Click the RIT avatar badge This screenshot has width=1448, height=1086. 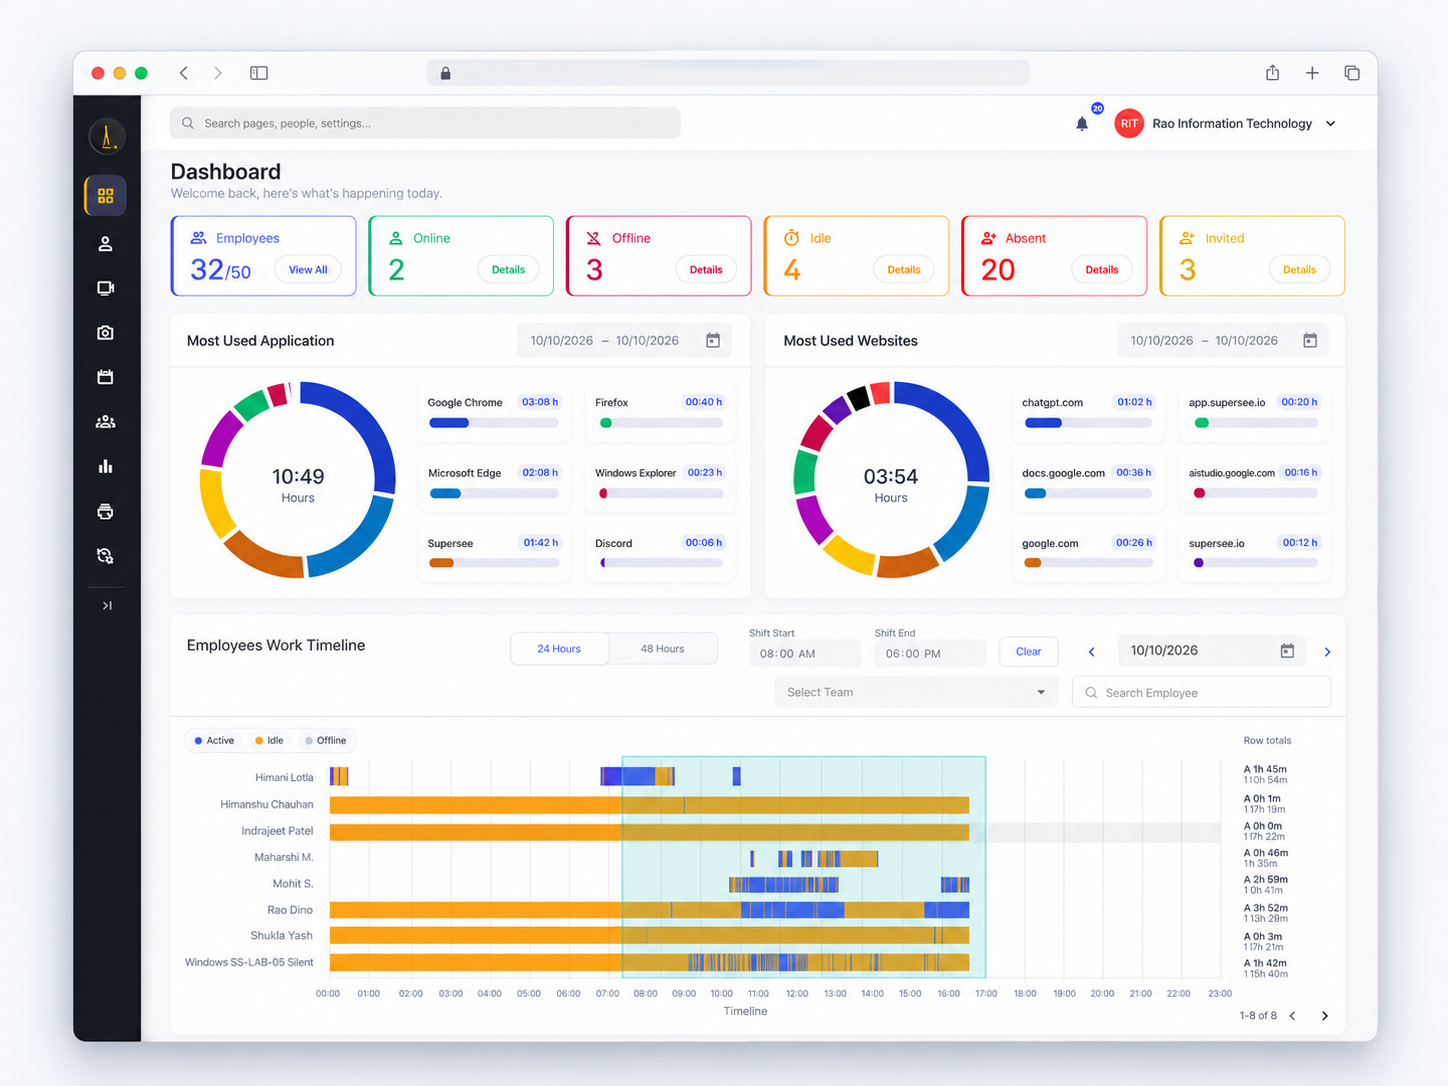pos(1129,124)
